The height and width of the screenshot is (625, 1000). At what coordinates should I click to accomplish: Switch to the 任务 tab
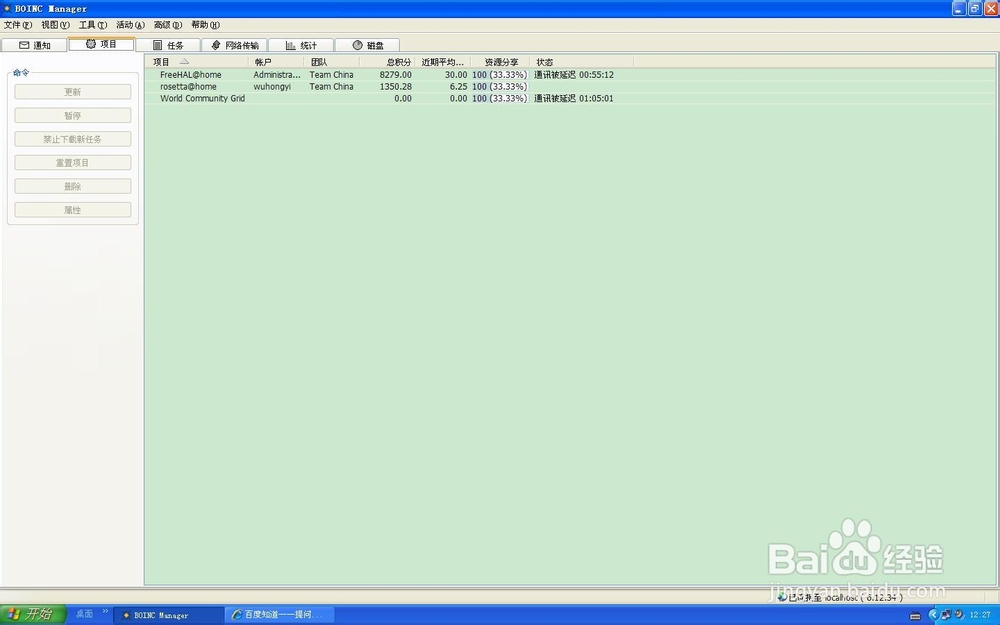168,45
